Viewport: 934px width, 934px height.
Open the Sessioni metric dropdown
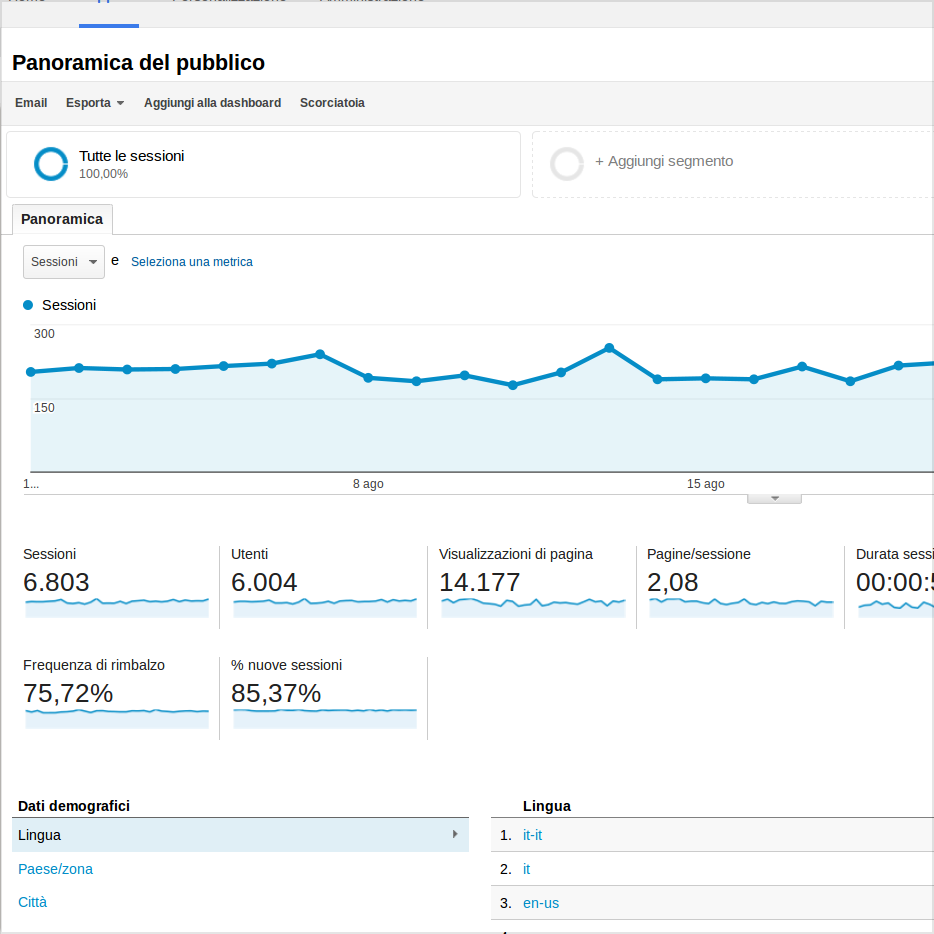64,261
